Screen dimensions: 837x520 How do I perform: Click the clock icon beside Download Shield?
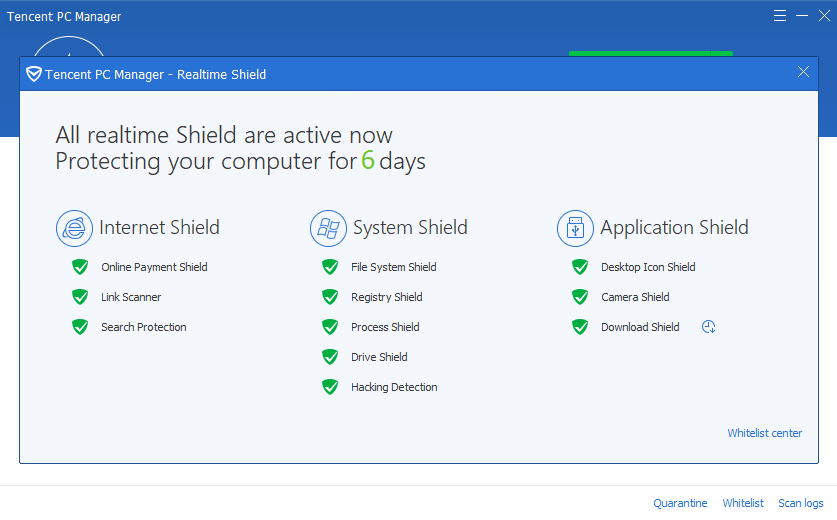708,327
